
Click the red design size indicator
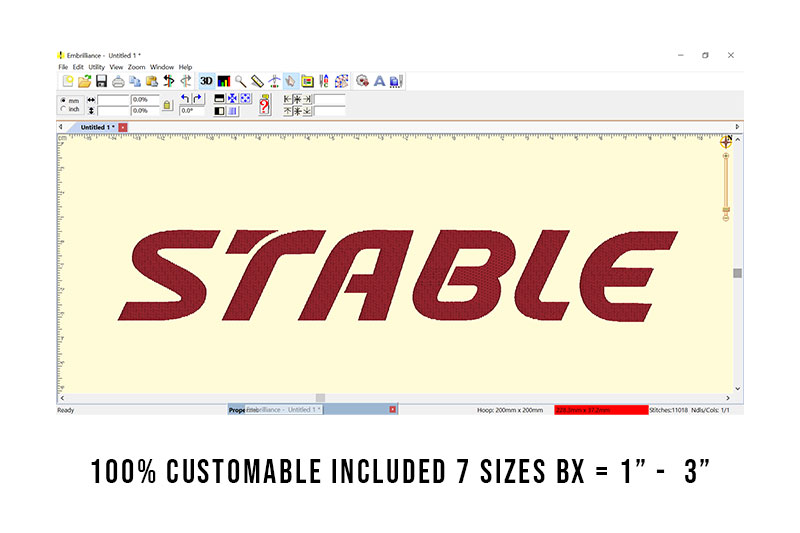tap(601, 410)
